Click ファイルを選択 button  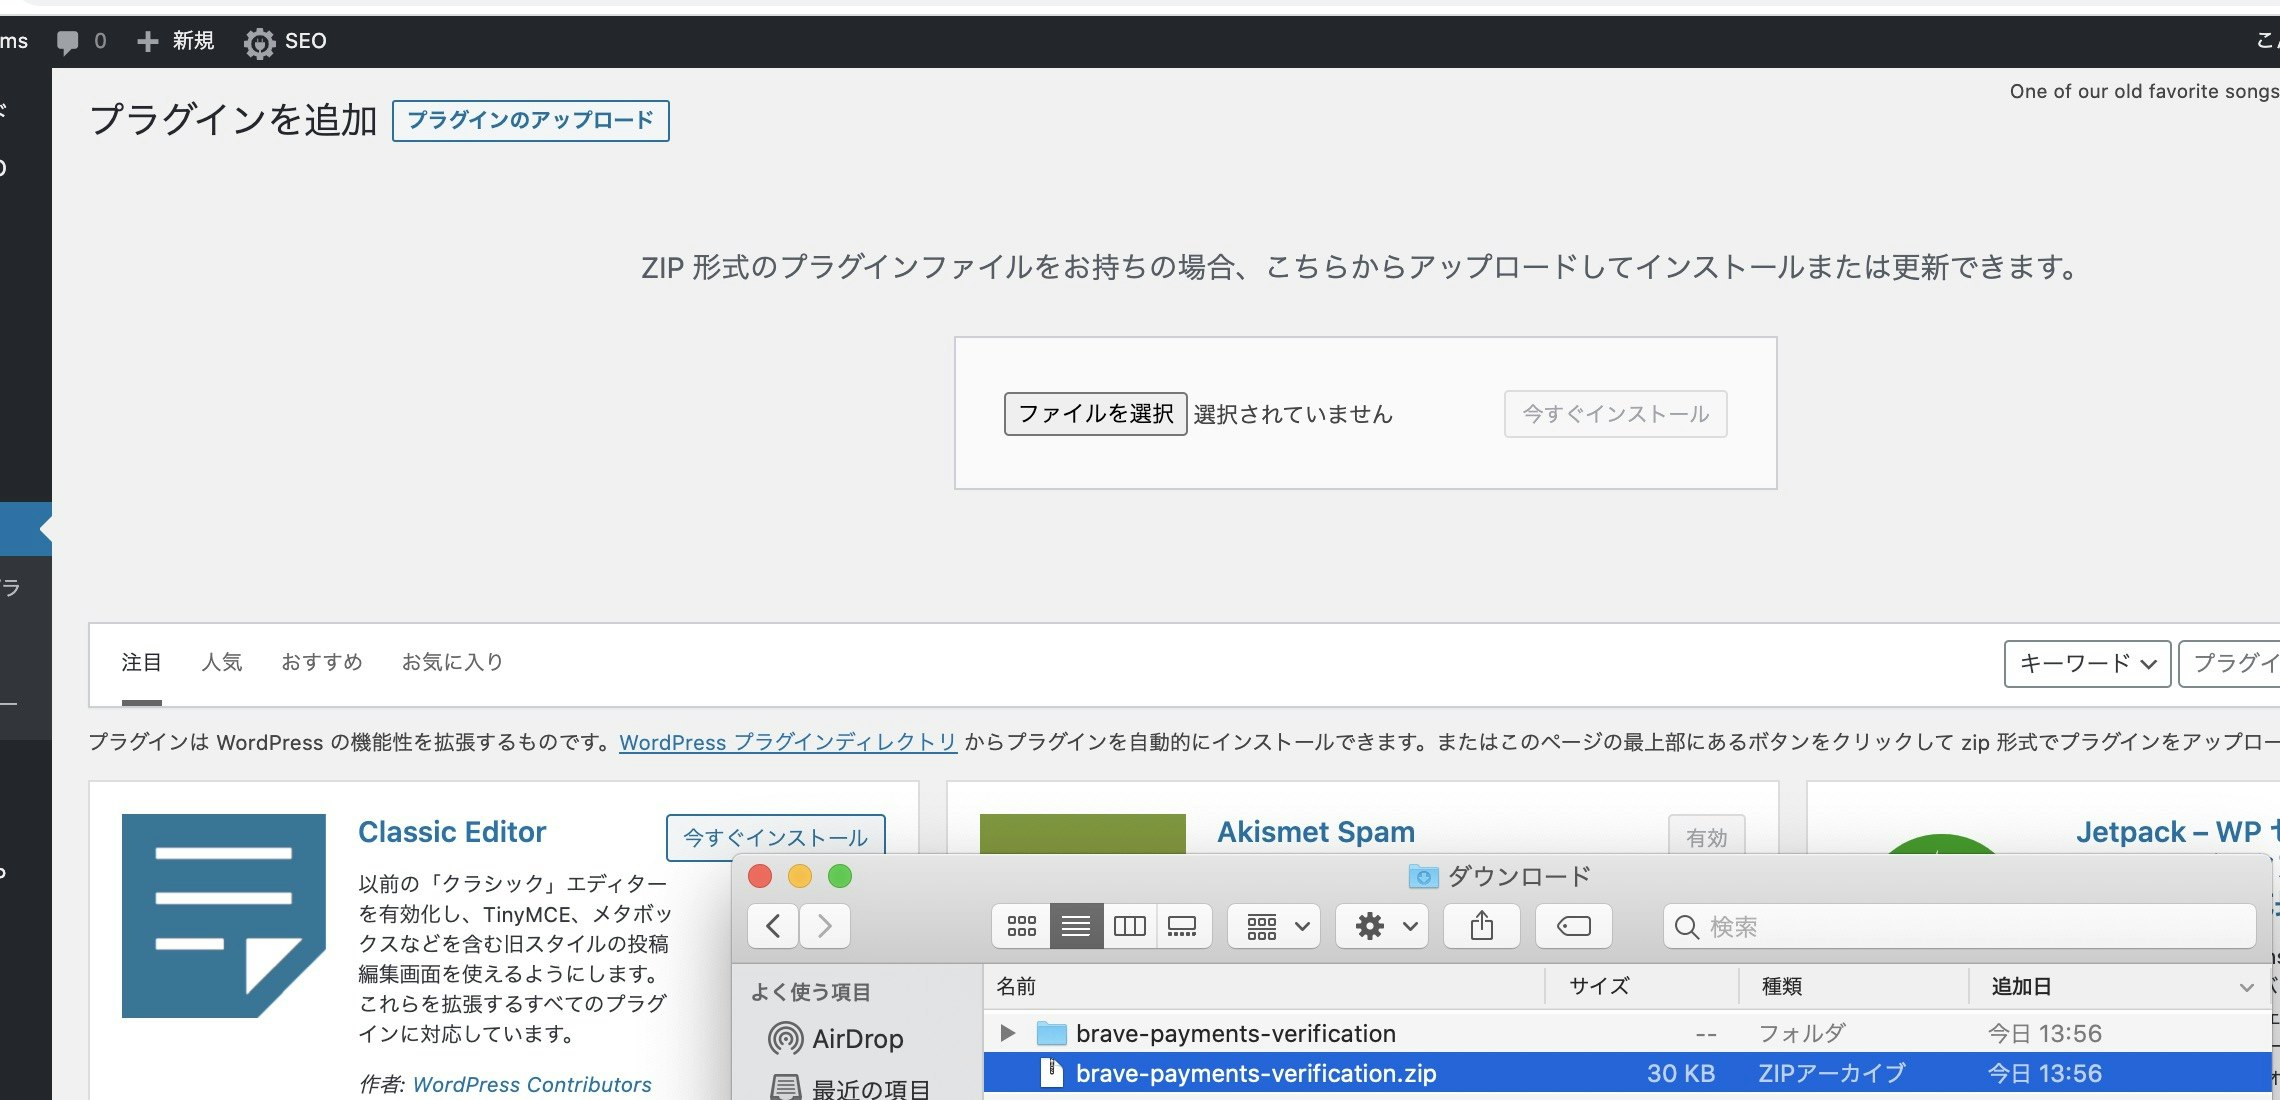(1095, 414)
